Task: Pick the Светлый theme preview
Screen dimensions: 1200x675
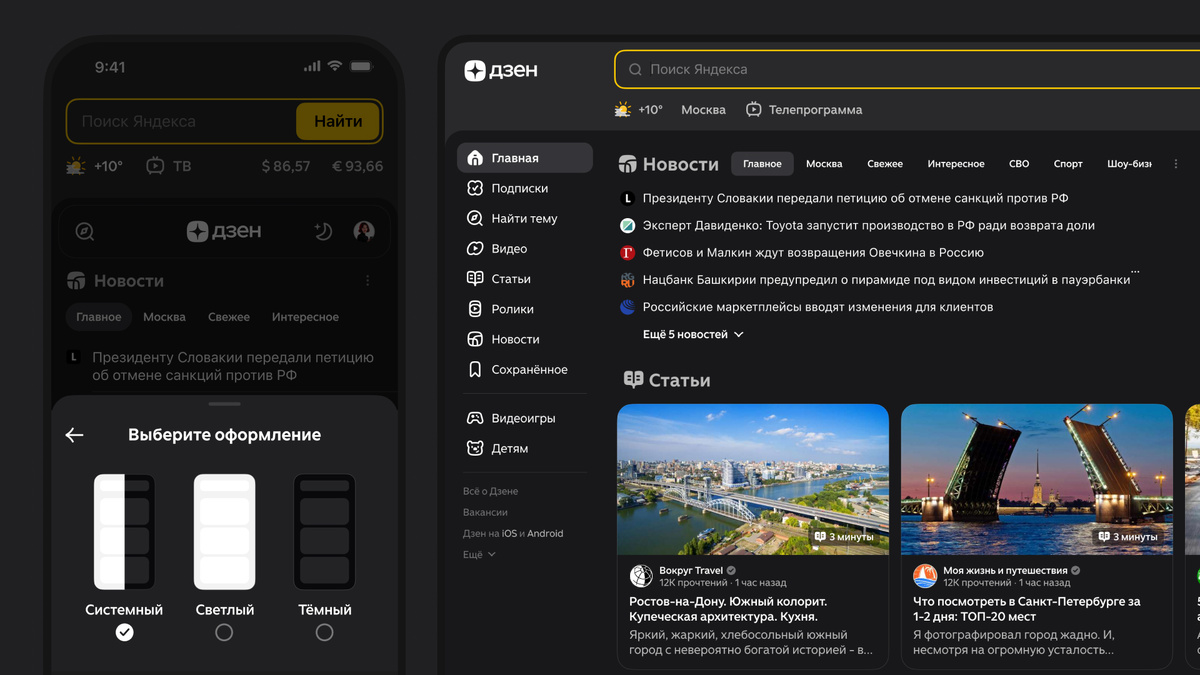Action: (x=224, y=532)
